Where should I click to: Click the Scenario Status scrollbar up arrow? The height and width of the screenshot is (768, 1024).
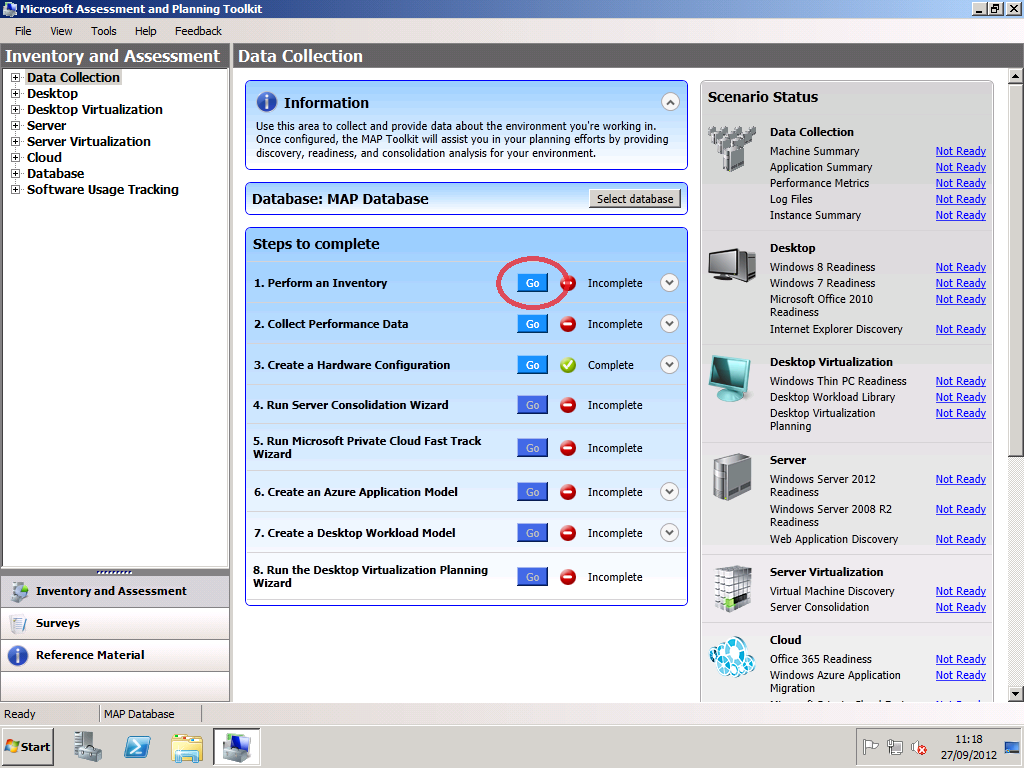coord(1016,77)
